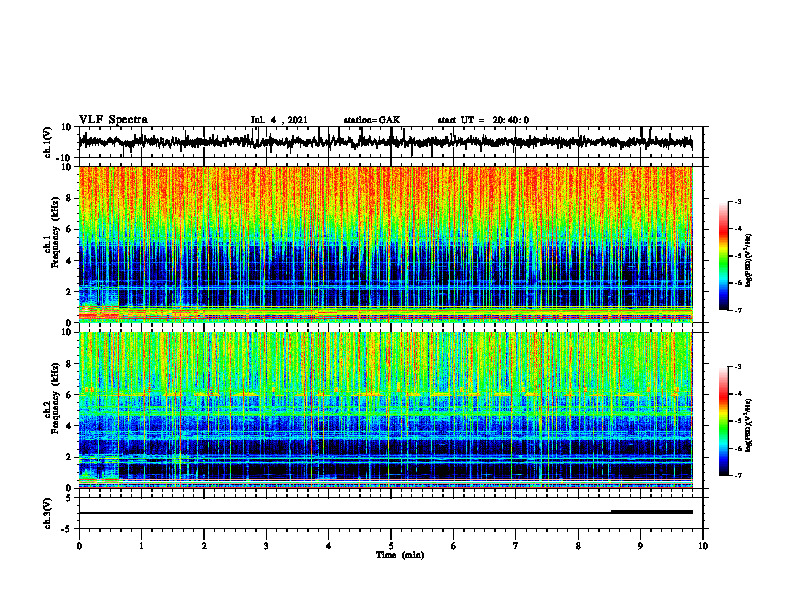
Task: Click the "8" kHz tick on ch.1 axis
Action: tap(70, 198)
